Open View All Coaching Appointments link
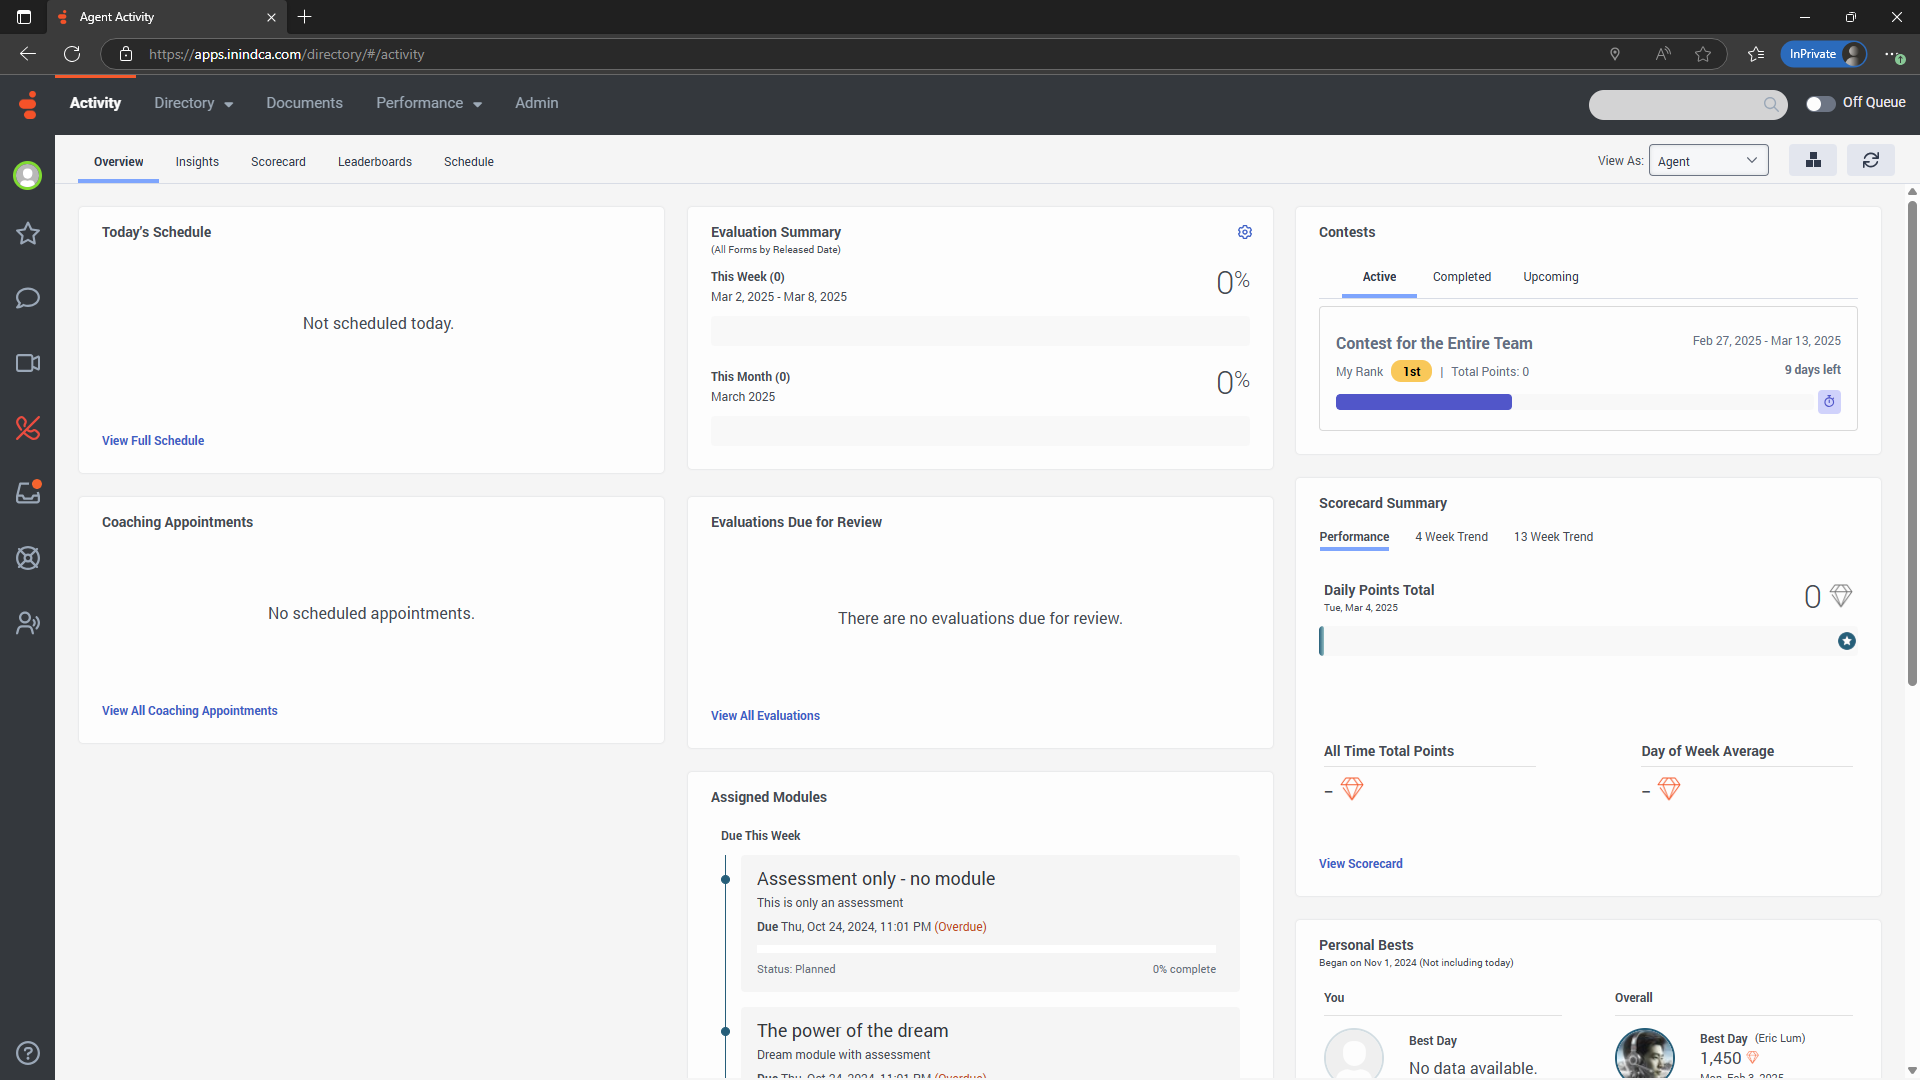The height and width of the screenshot is (1080, 1920). pos(190,711)
